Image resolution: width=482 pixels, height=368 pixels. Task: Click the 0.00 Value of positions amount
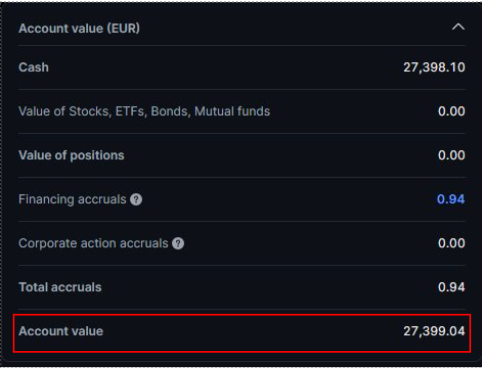tap(451, 155)
